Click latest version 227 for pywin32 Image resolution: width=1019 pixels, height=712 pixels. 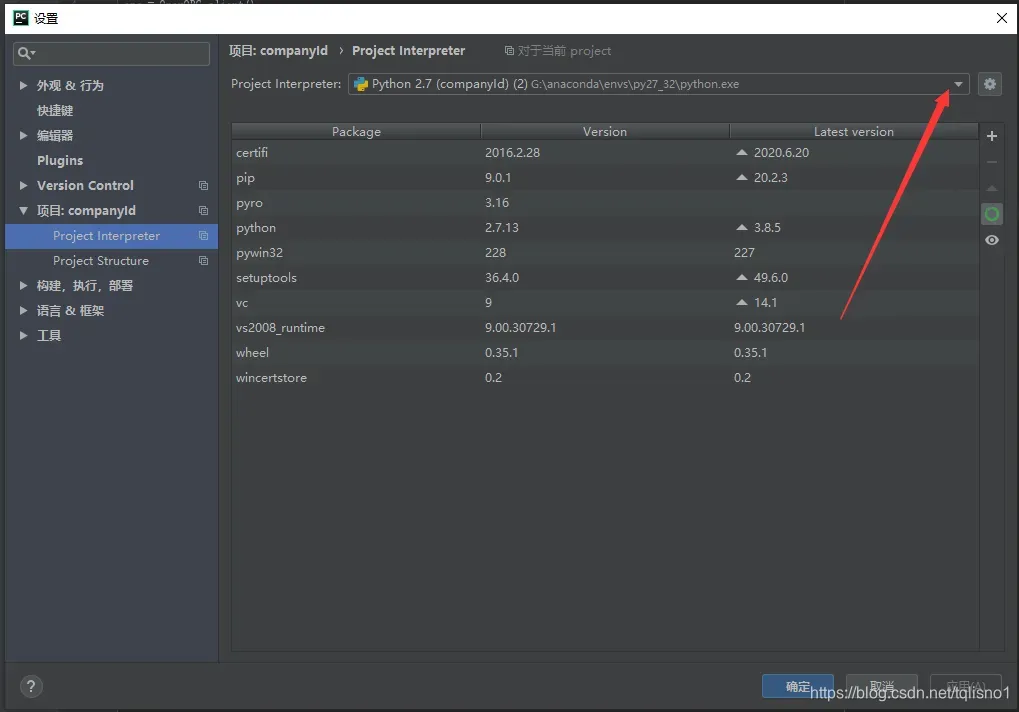pos(744,253)
